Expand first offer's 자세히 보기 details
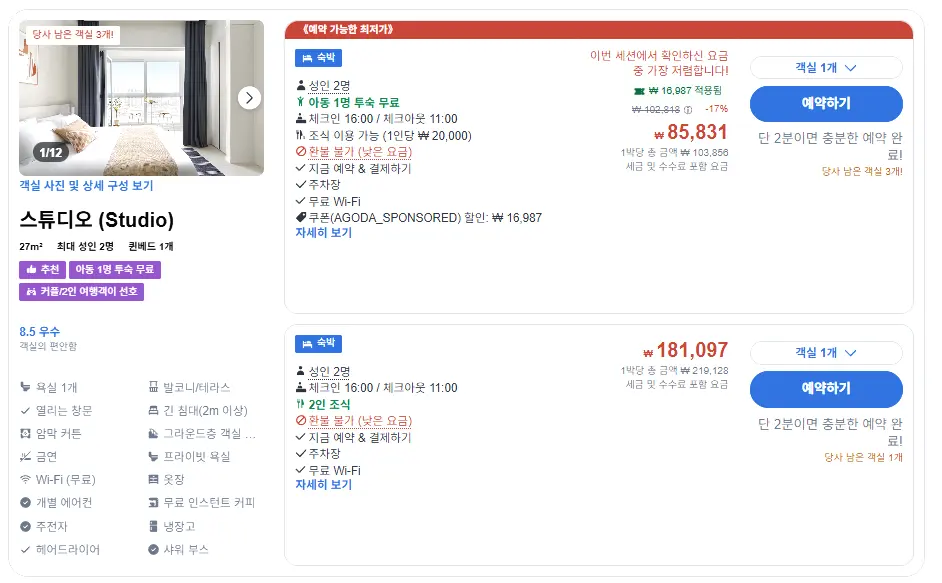Image resolution: width=942 pixels, height=583 pixels. coord(323,233)
